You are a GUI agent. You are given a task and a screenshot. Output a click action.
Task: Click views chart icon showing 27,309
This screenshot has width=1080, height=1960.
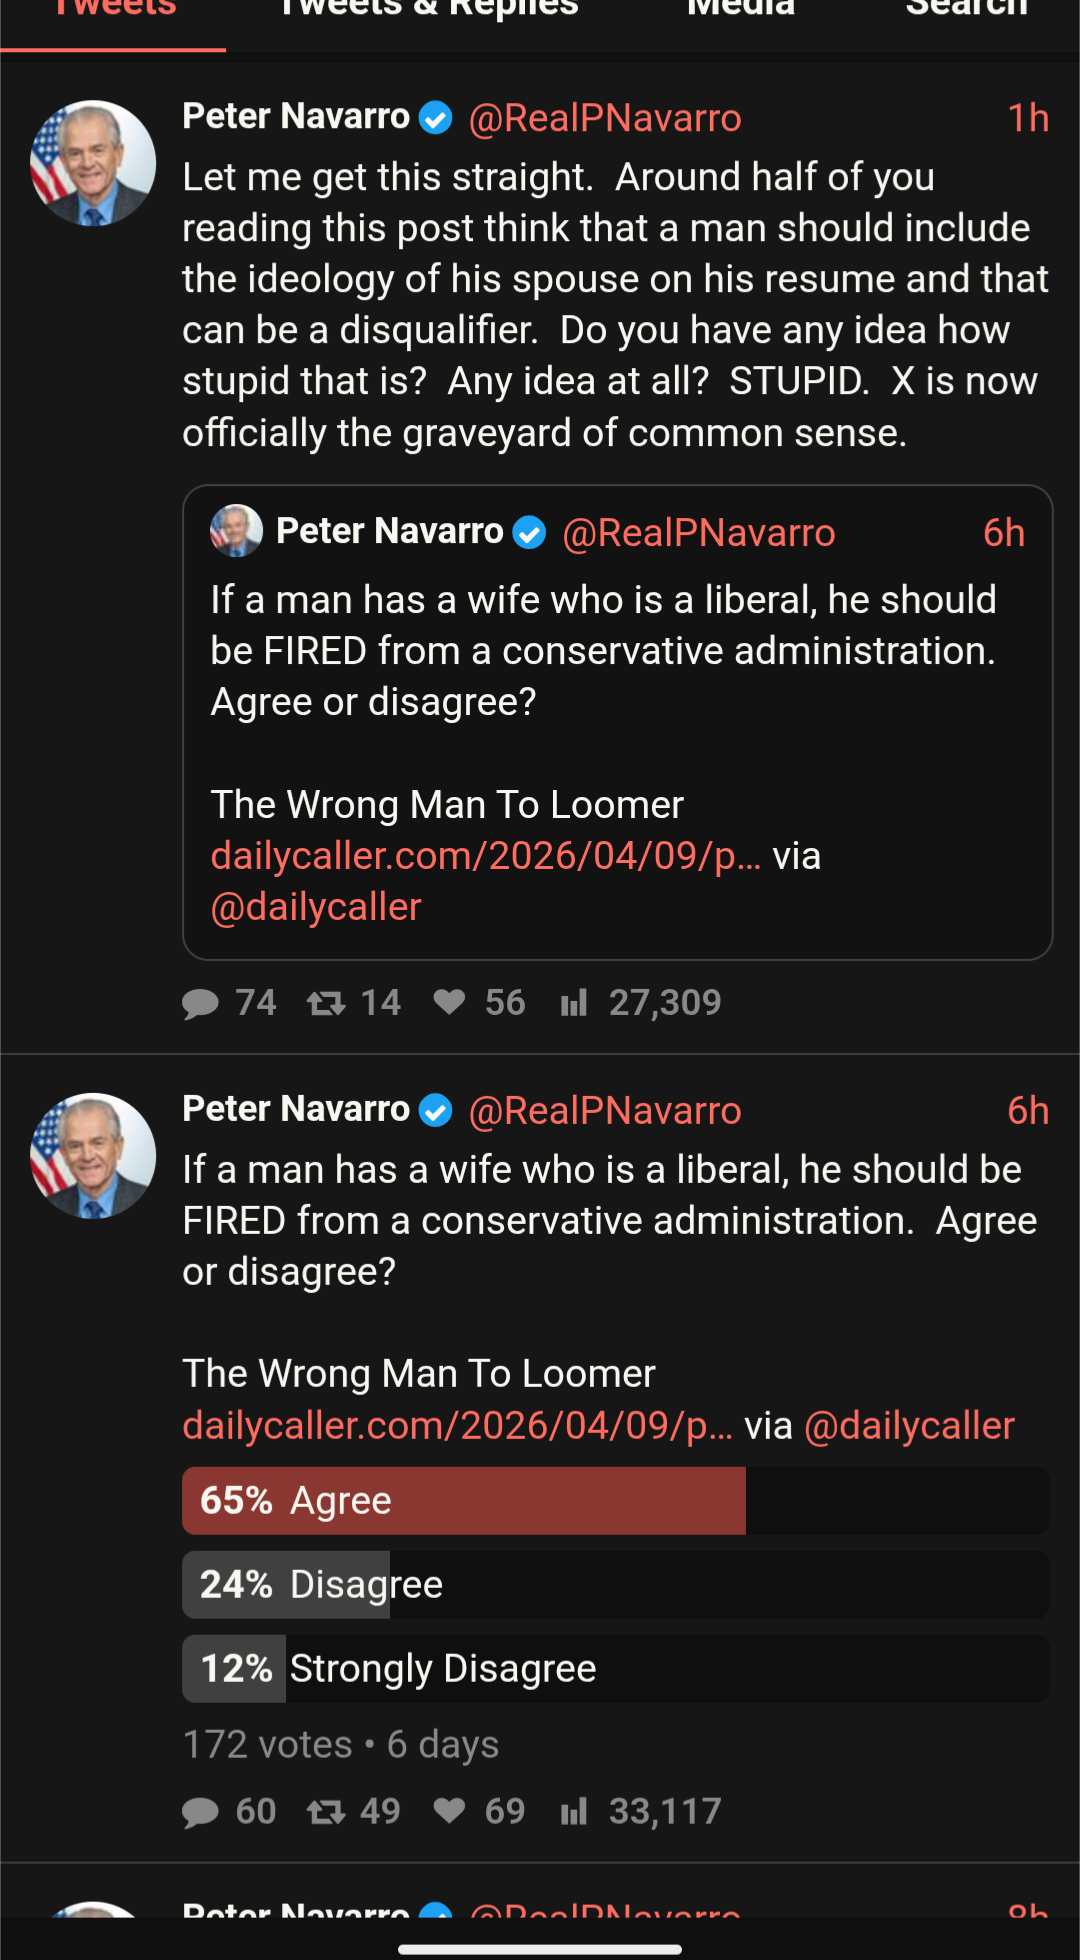coord(574,1003)
